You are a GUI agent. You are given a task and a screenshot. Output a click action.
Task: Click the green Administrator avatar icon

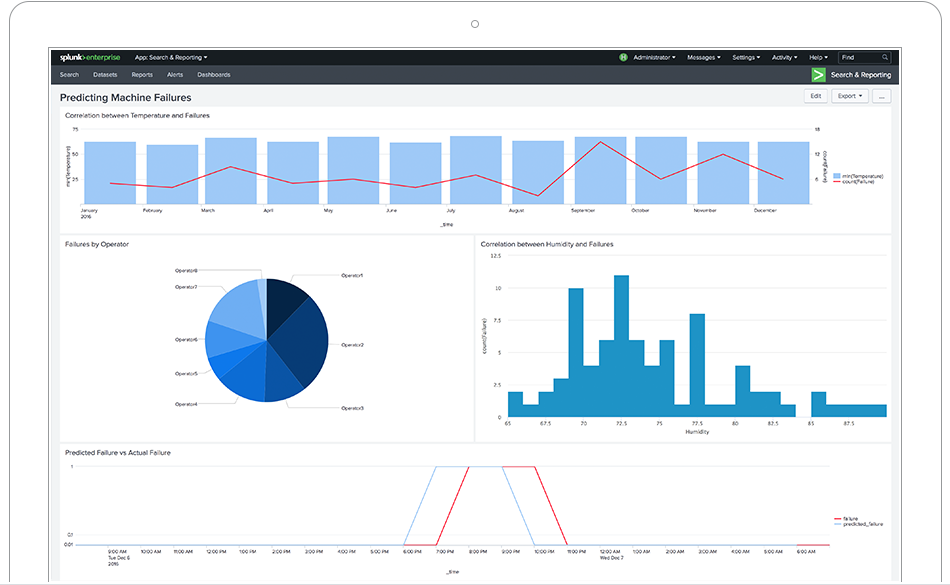coord(623,58)
